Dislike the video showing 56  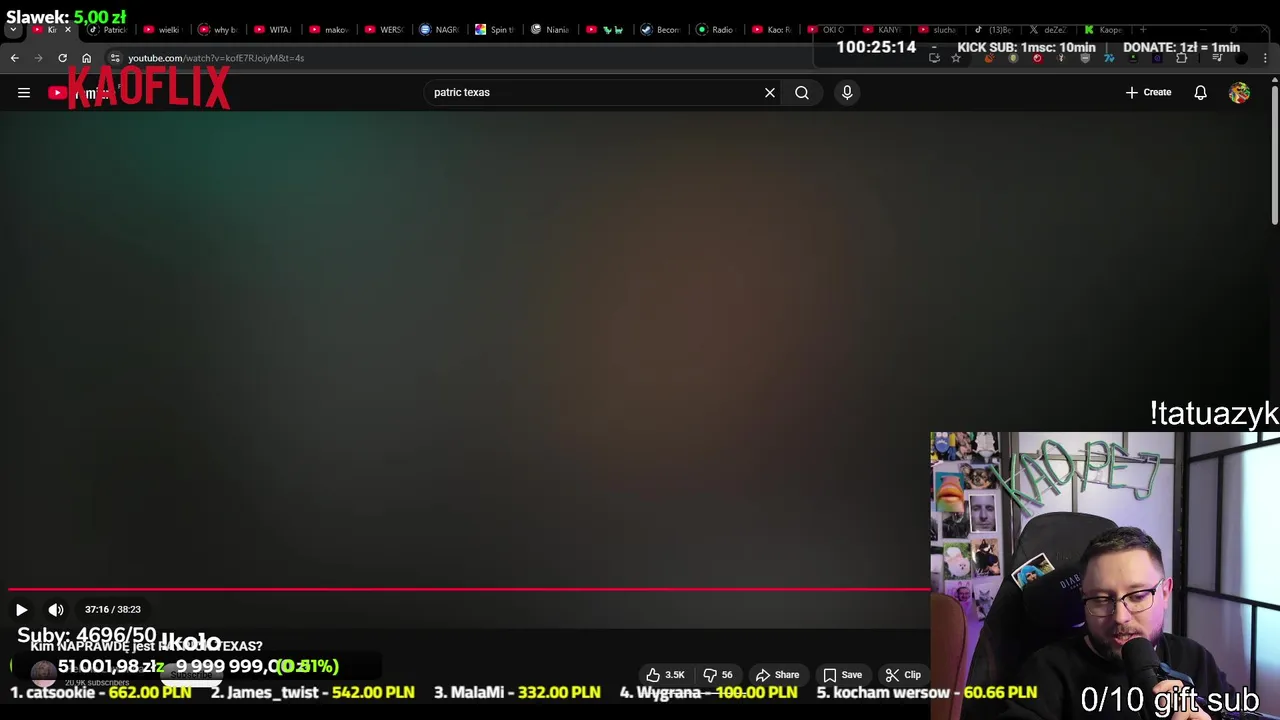718,675
